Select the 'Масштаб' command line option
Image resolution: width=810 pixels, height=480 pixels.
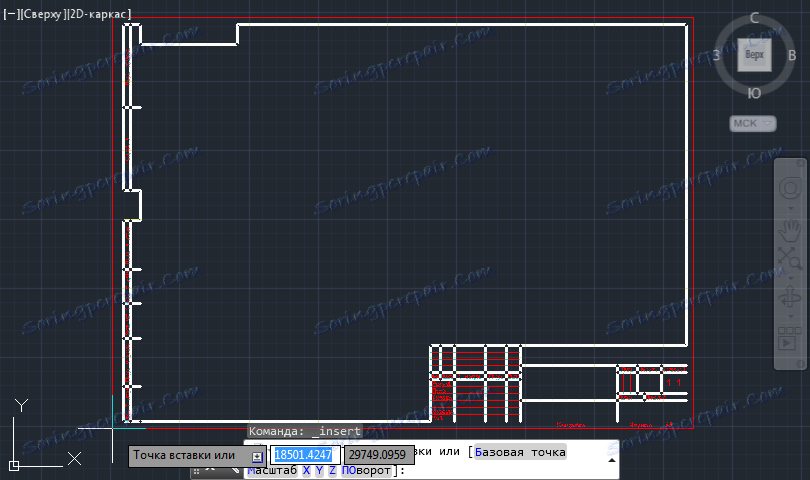pyautogui.click(x=271, y=470)
